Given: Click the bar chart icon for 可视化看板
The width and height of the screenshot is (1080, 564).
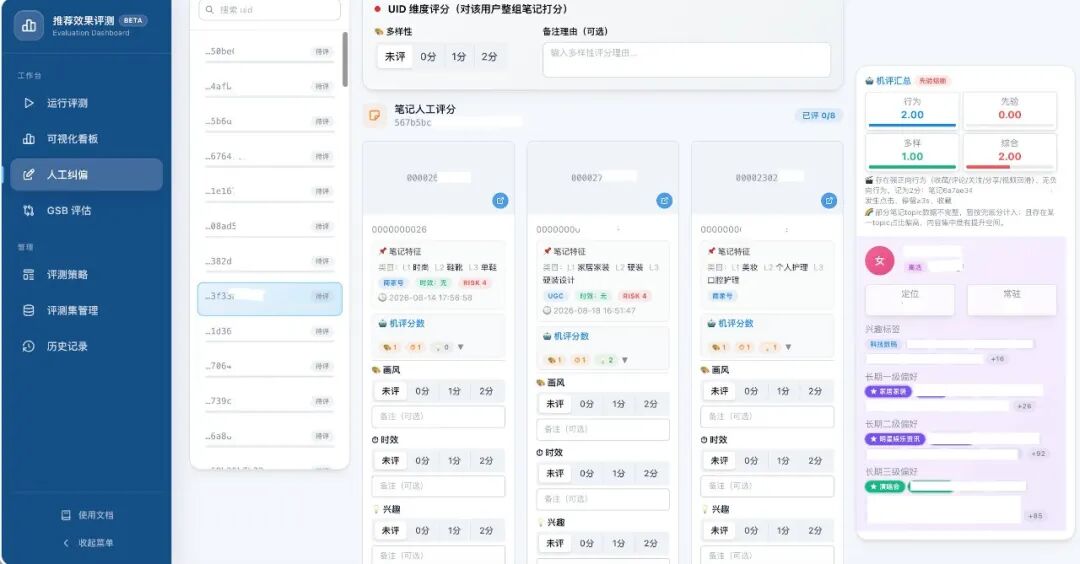Looking at the screenshot, I should 28,138.
